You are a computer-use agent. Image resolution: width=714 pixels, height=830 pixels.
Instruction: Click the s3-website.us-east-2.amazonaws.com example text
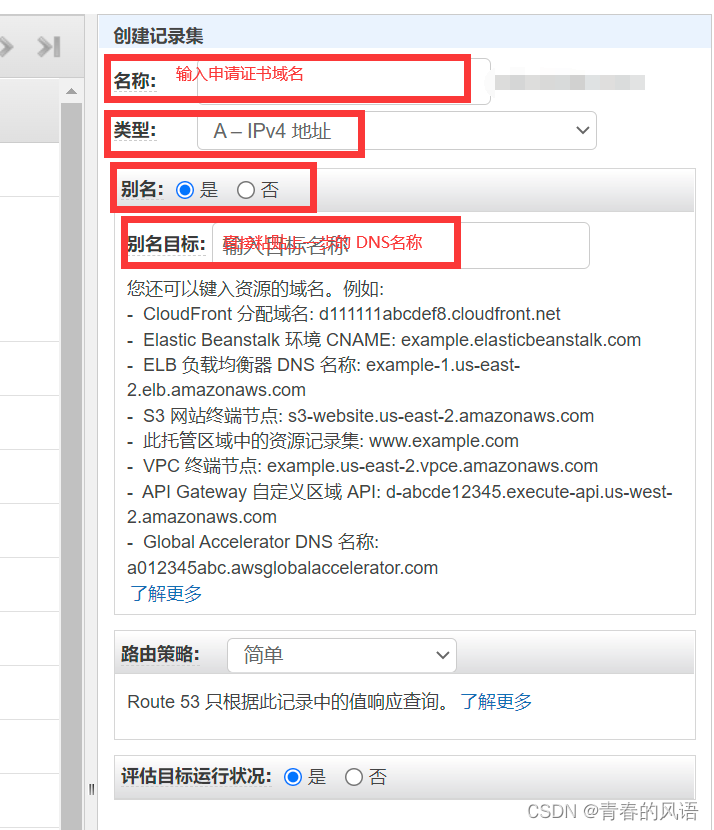coord(441,416)
